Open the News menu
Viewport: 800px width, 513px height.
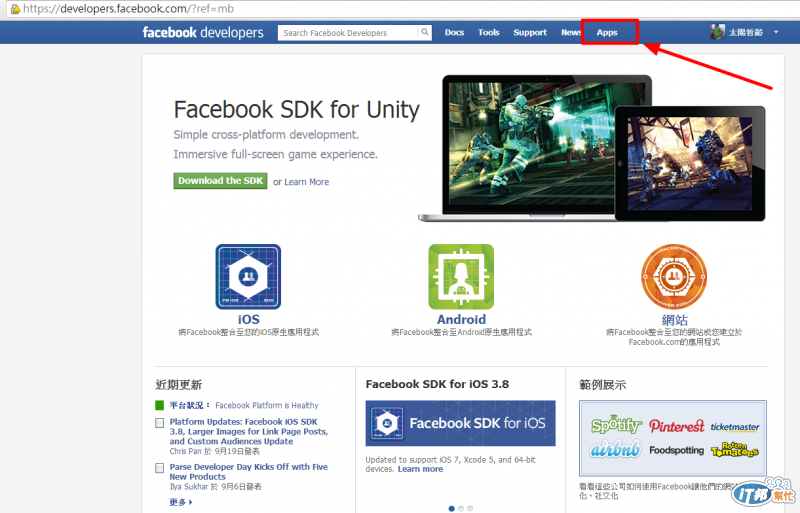[x=571, y=33]
